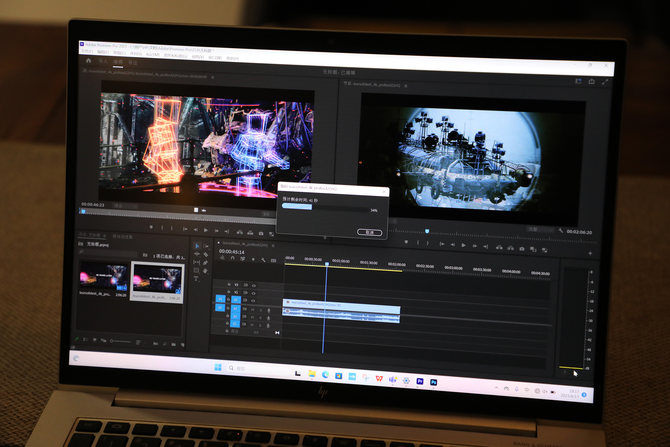Image resolution: width=670 pixels, height=447 pixels.
Task: Click Extract in the Program monitor
Action: [x=511, y=248]
